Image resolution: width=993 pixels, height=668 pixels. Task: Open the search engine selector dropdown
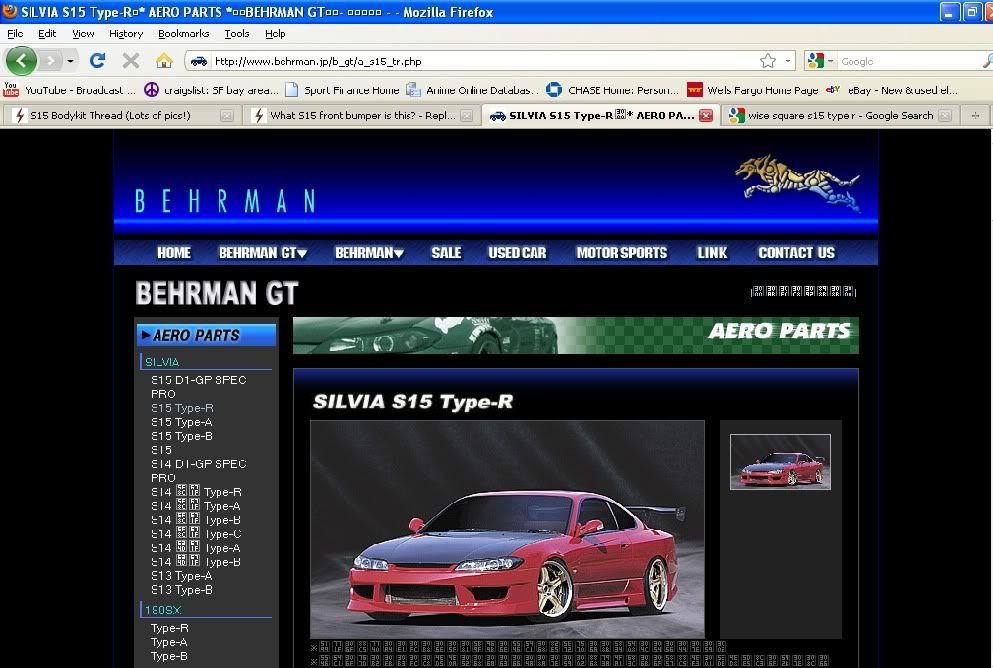[821, 61]
